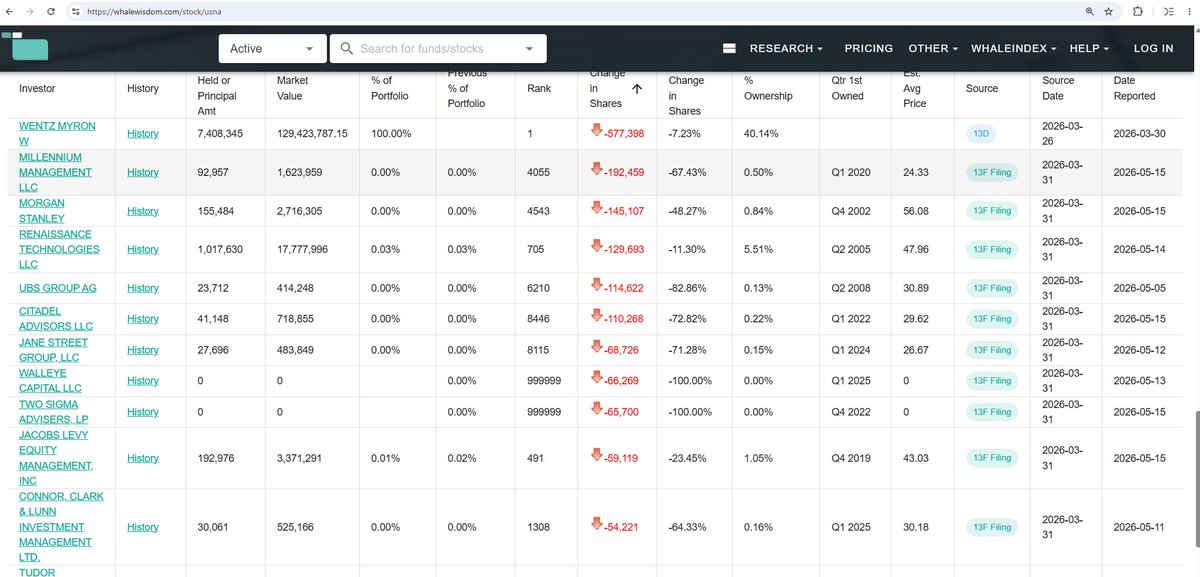Open History link for UBS Group row
Viewport: 1200px width, 577px height.
point(143,288)
